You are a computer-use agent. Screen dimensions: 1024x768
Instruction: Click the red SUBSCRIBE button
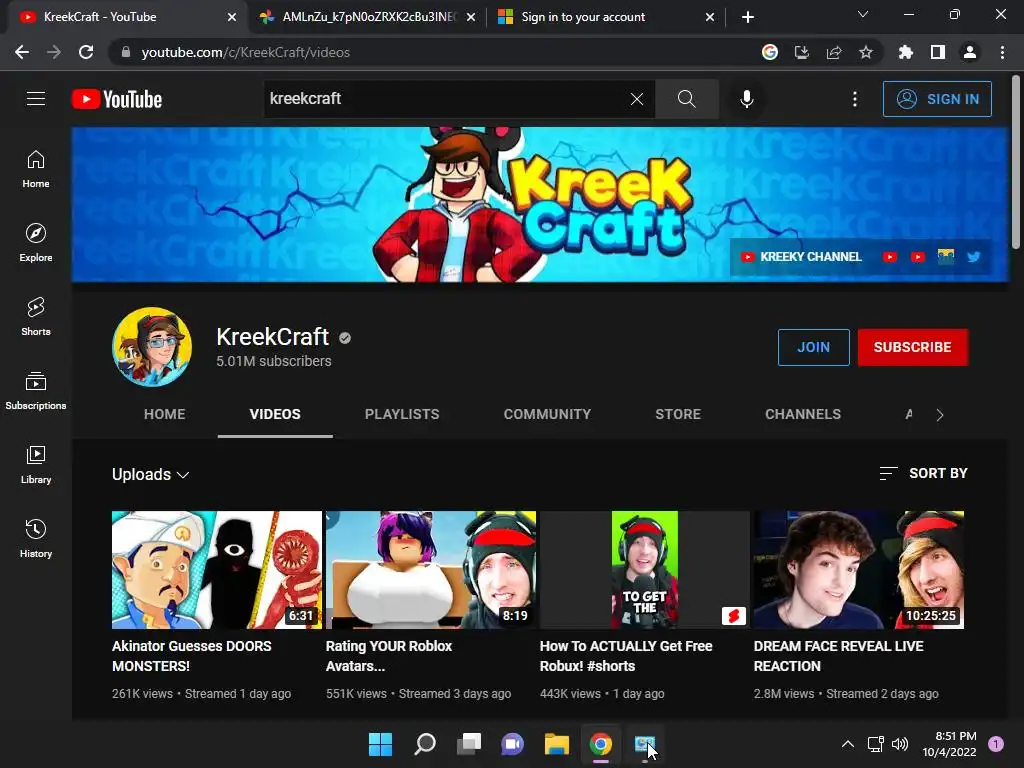point(912,347)
